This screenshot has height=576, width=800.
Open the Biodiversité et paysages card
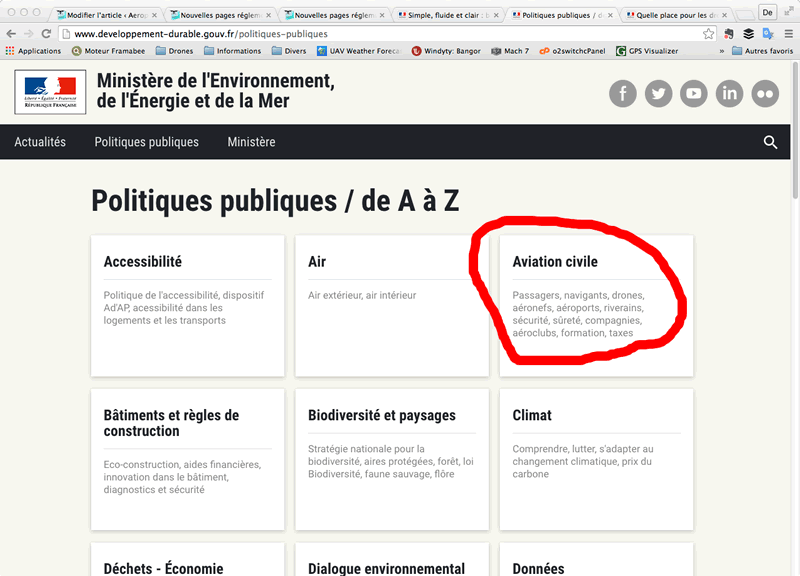[x=392, y=460]
